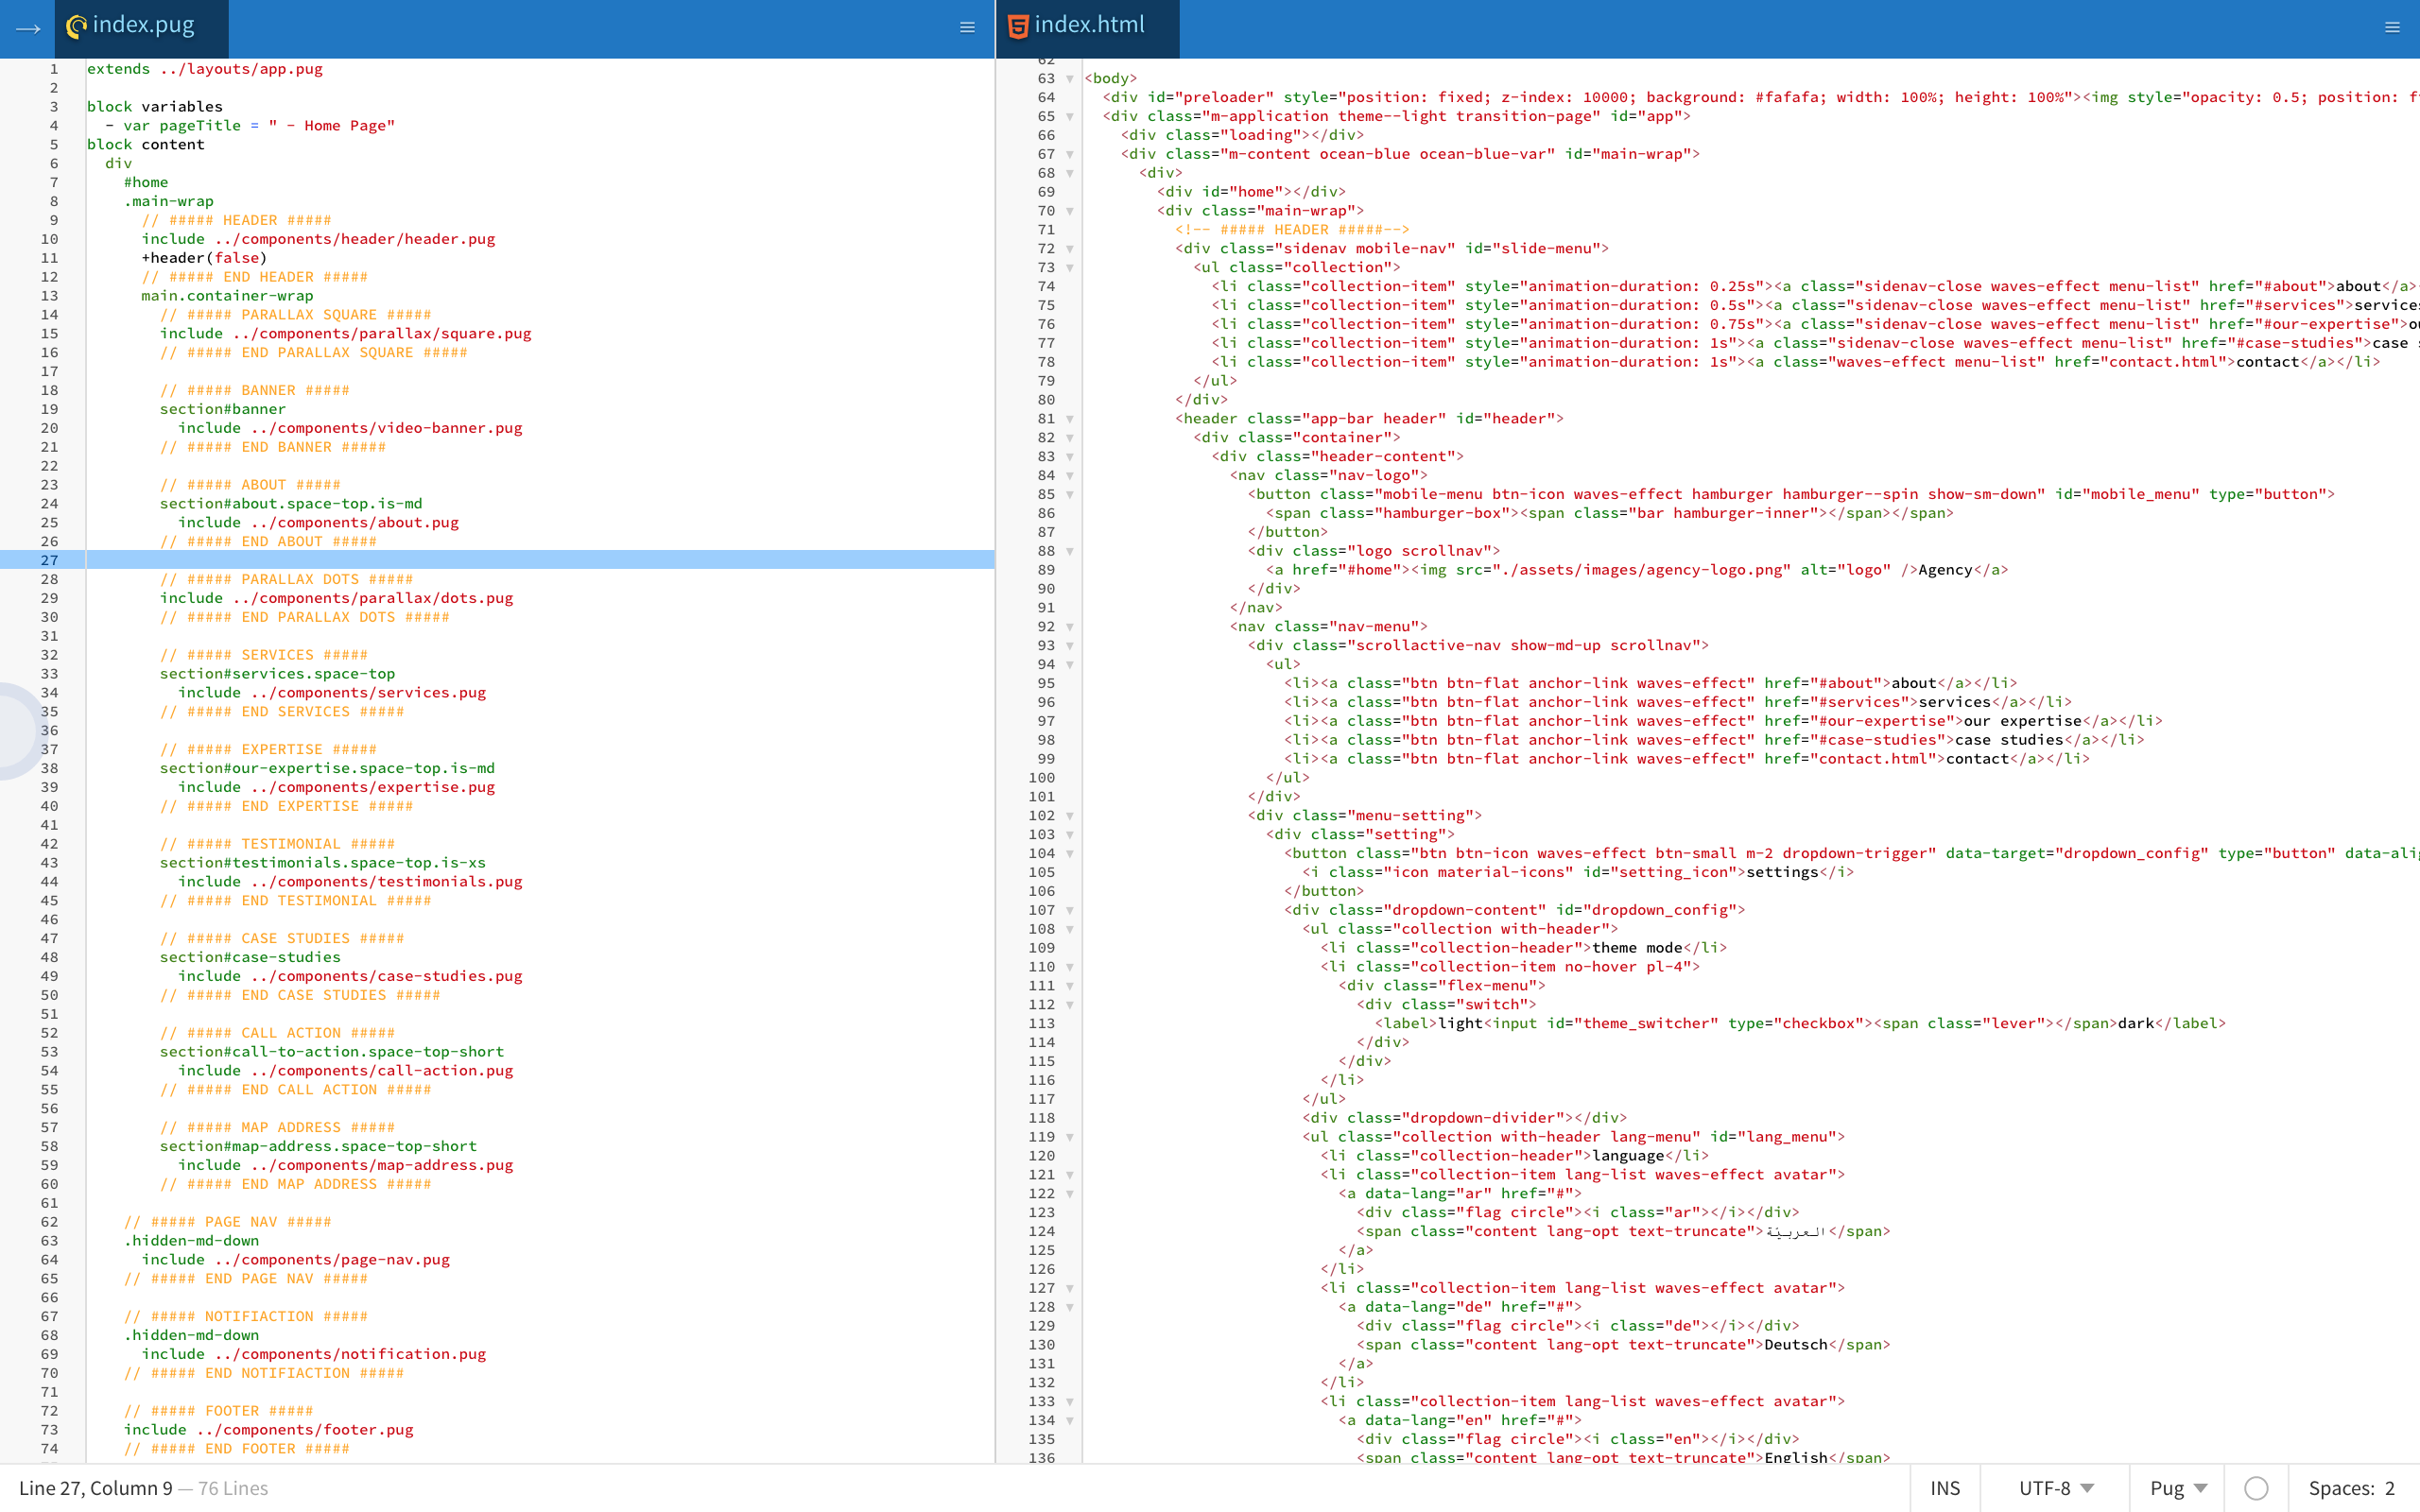This screenshot has width=2420, height=1512.
Task: Click the HEADER comment on HTML line 71
Action: [x=1292, y=230]
